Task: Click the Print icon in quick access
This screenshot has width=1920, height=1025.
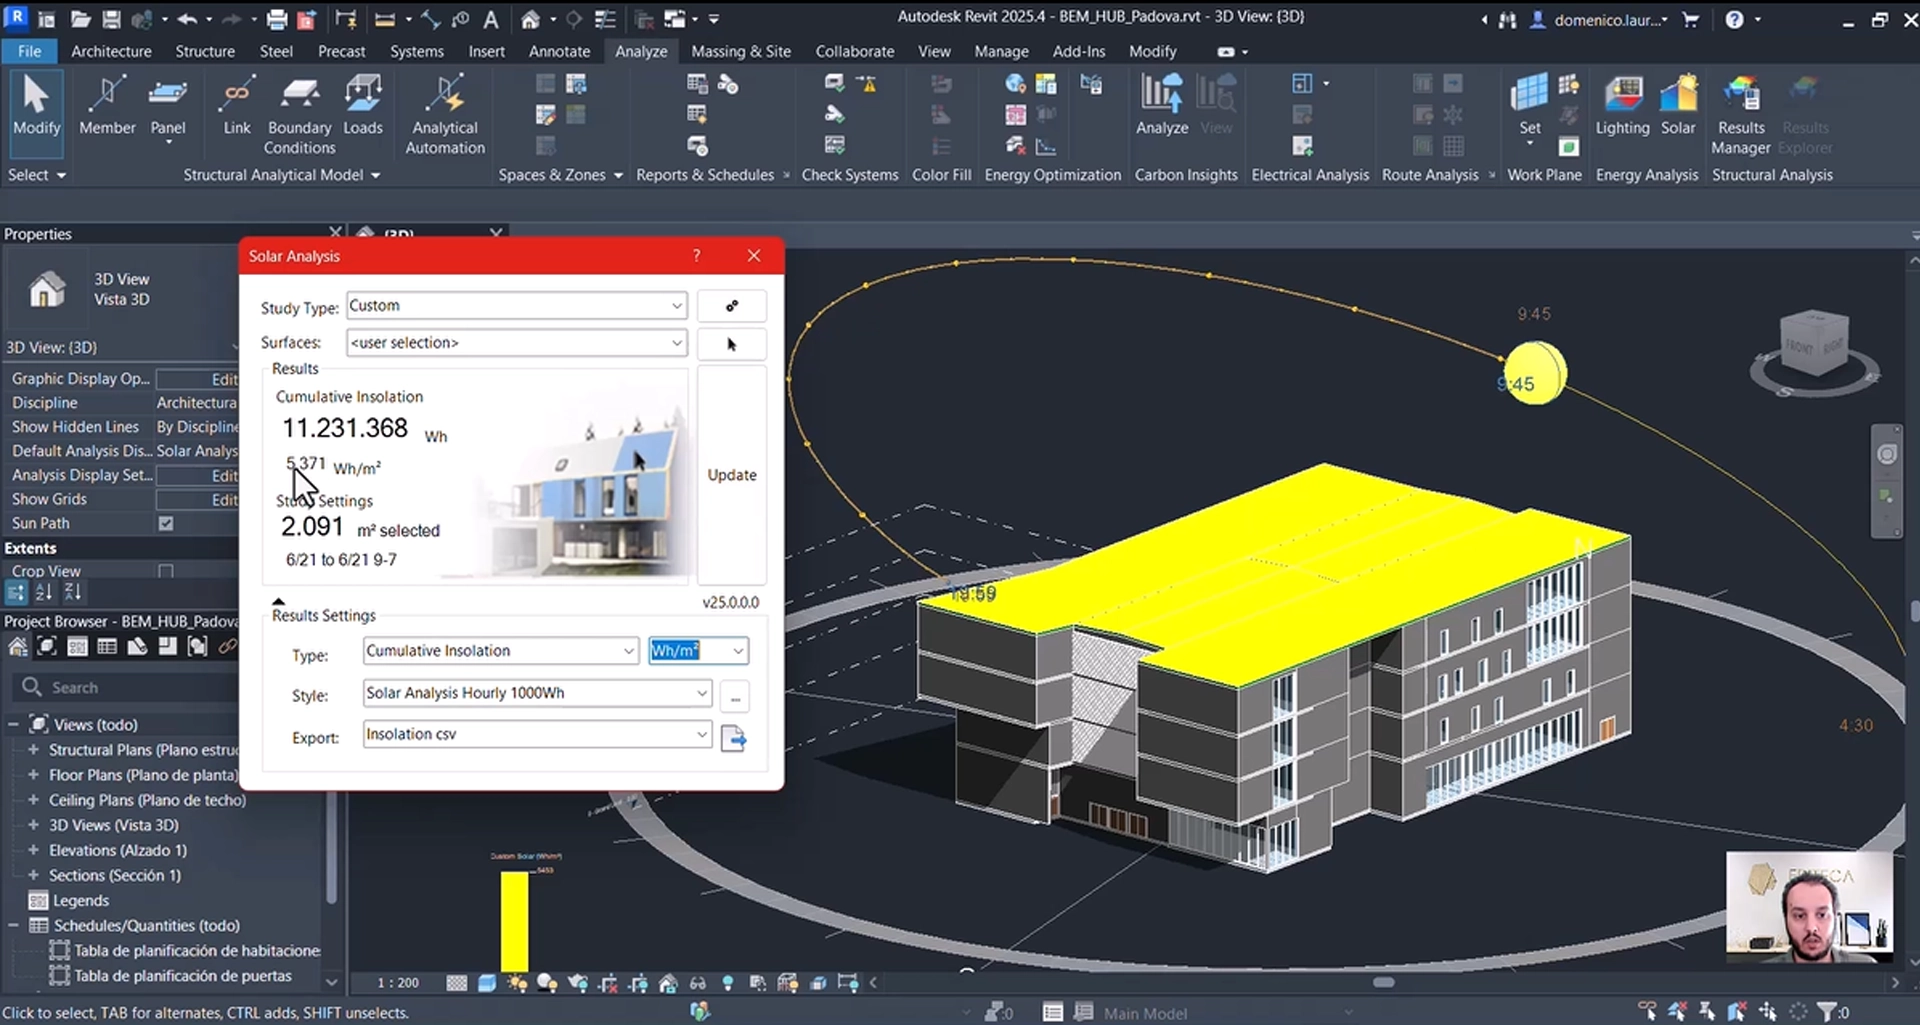Action: pos(277,19)
